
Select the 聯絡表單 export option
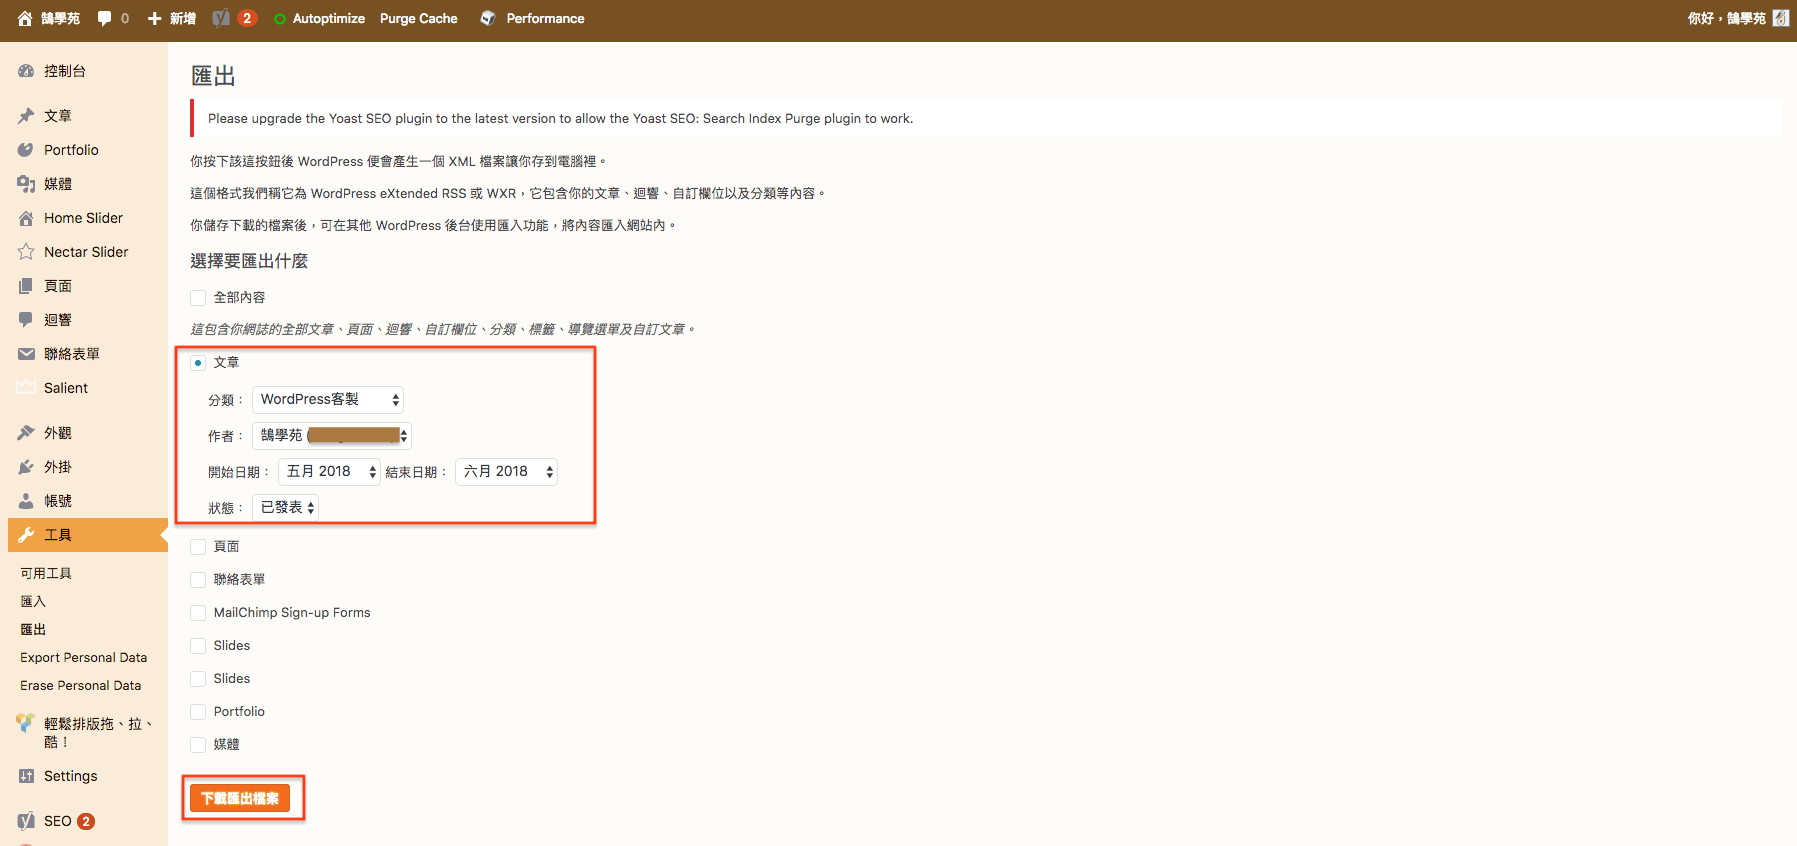[x=198, y=580]
